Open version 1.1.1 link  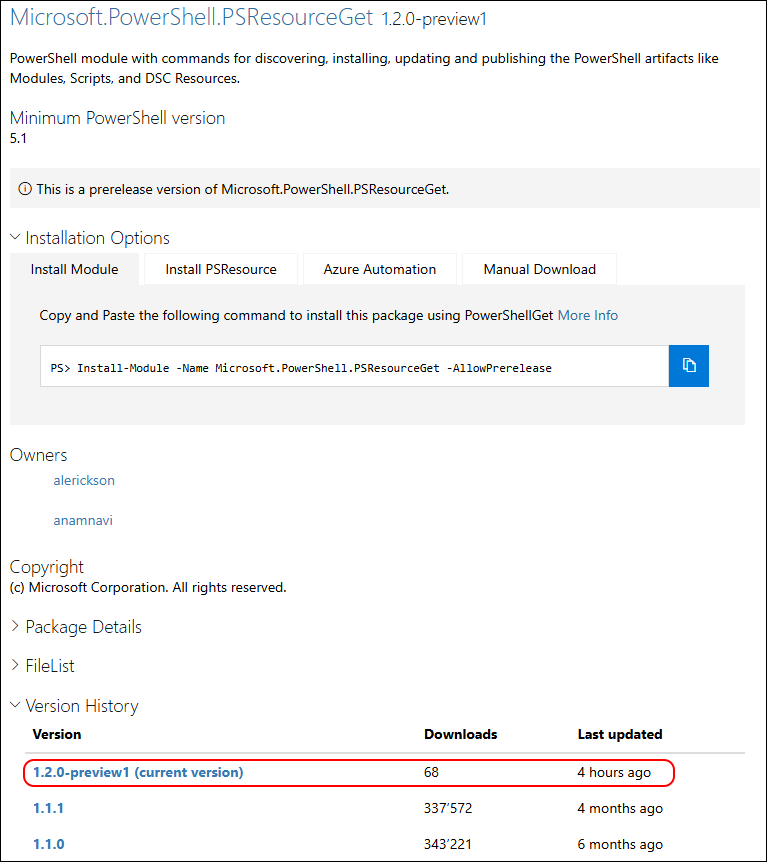pos(48,808)
